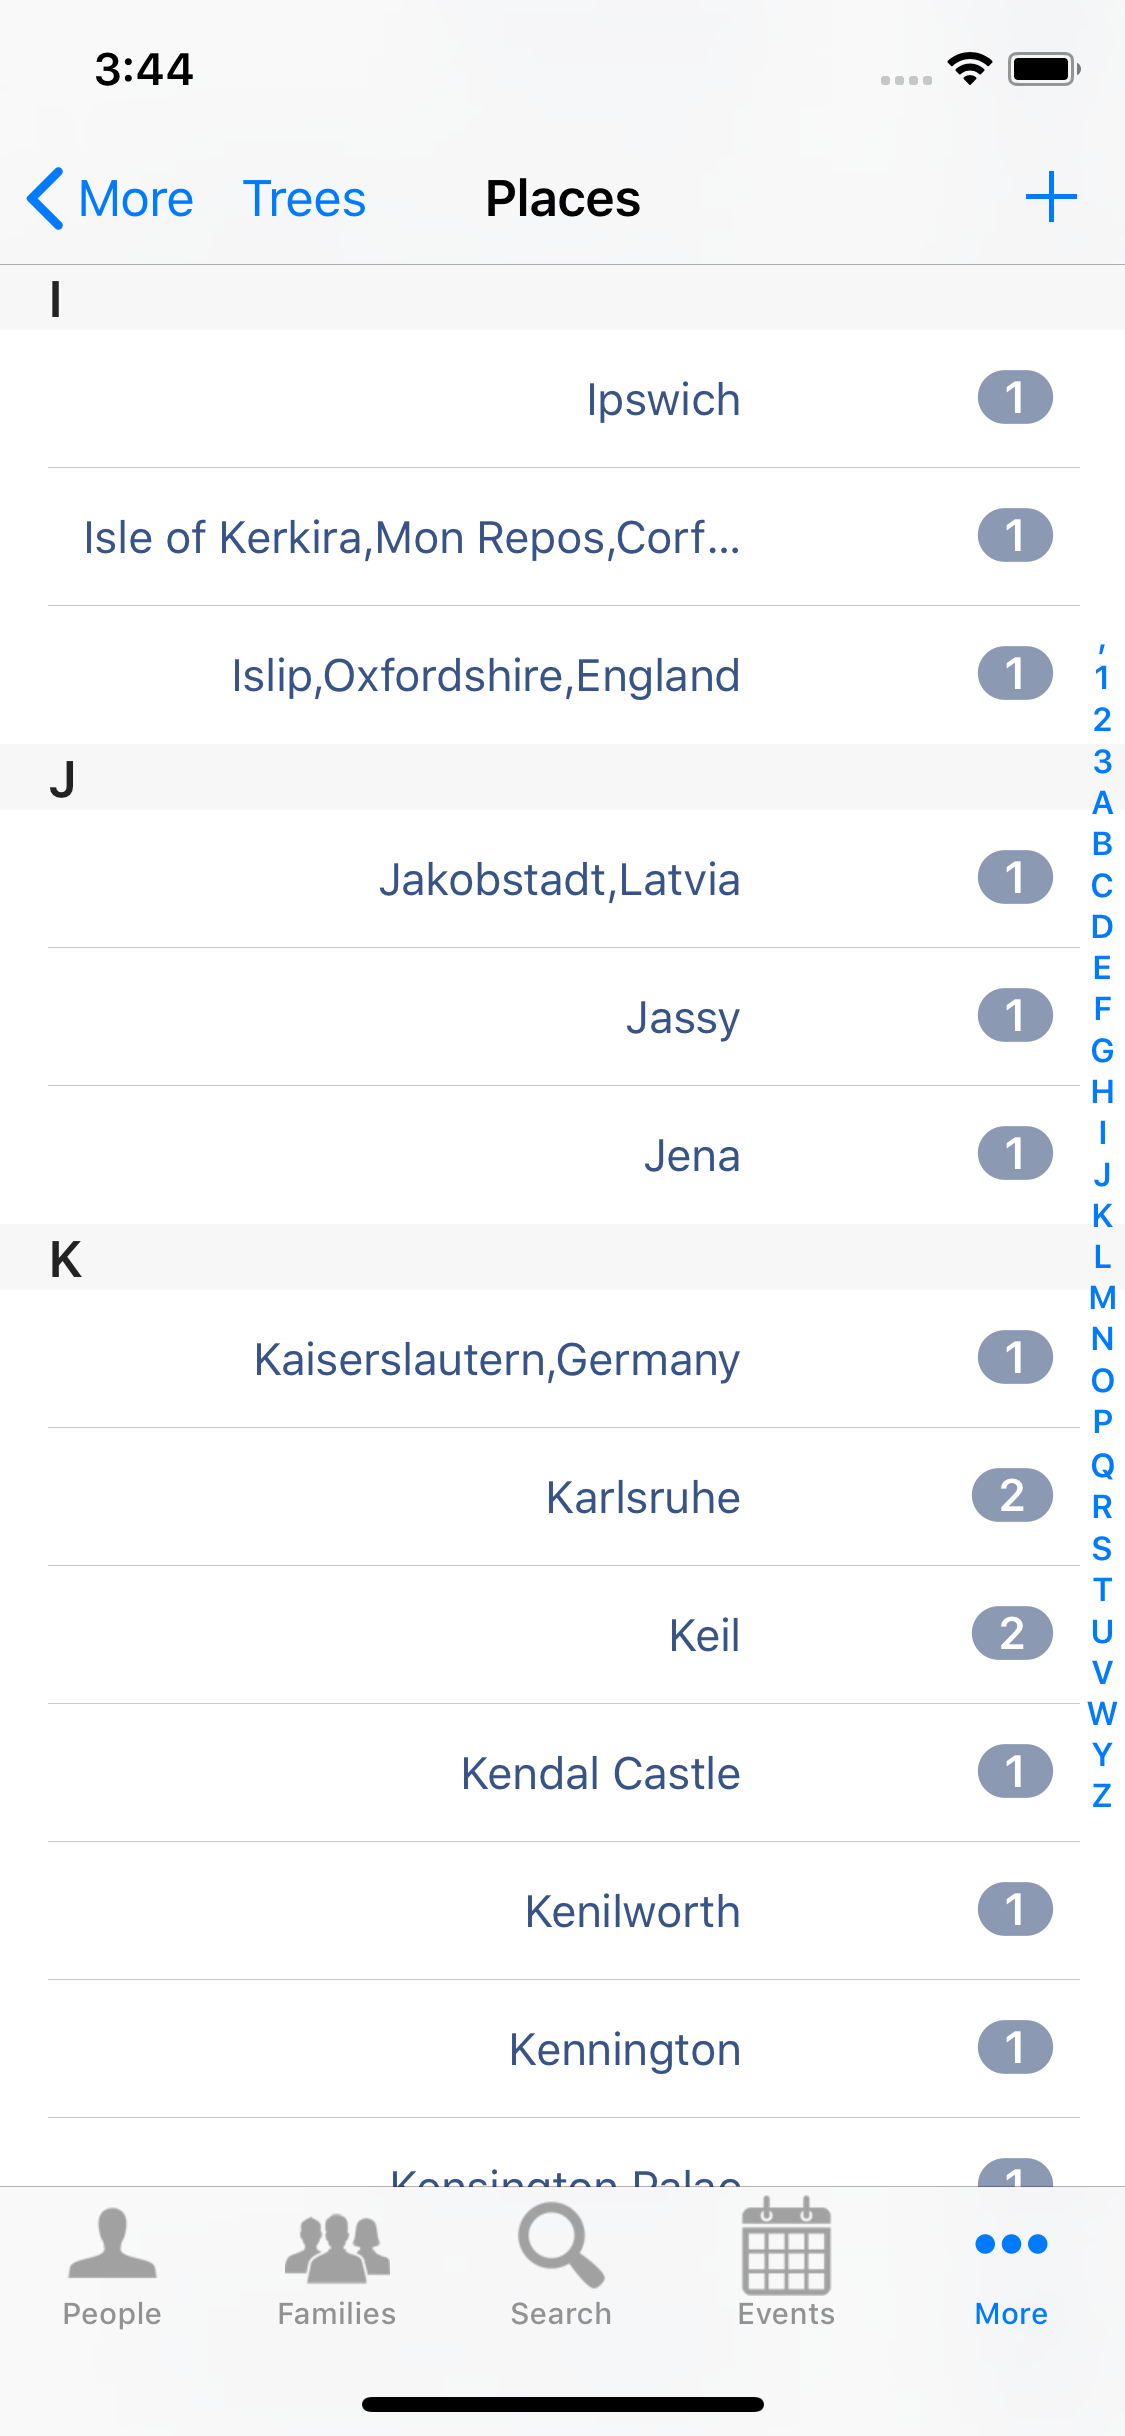Screen dimensions: 1125x2436
Task: Open Jakobstadt,Latvia place
Action: pyautogui.click(x=559, y=880)
